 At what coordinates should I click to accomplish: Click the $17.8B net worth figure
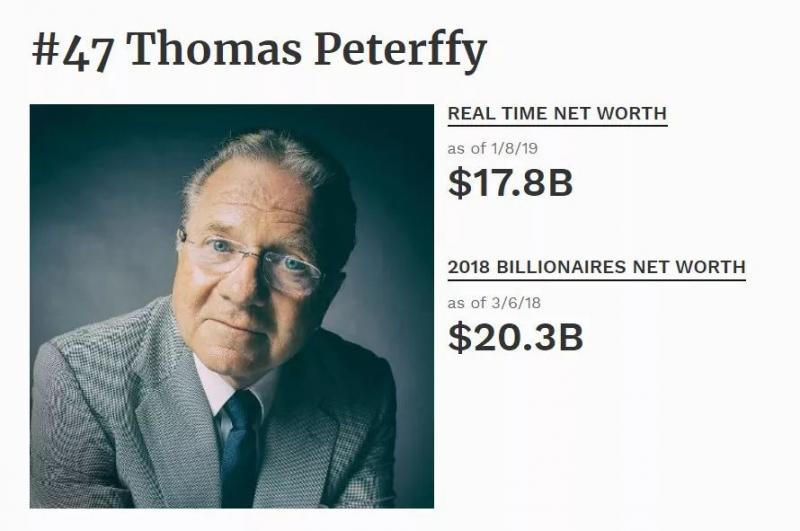click(x=510, y=183)
